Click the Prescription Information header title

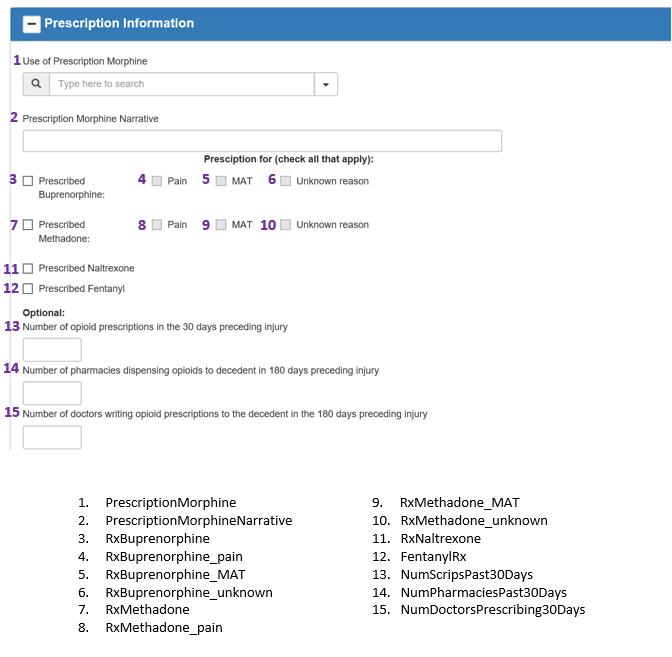(119, 23)
